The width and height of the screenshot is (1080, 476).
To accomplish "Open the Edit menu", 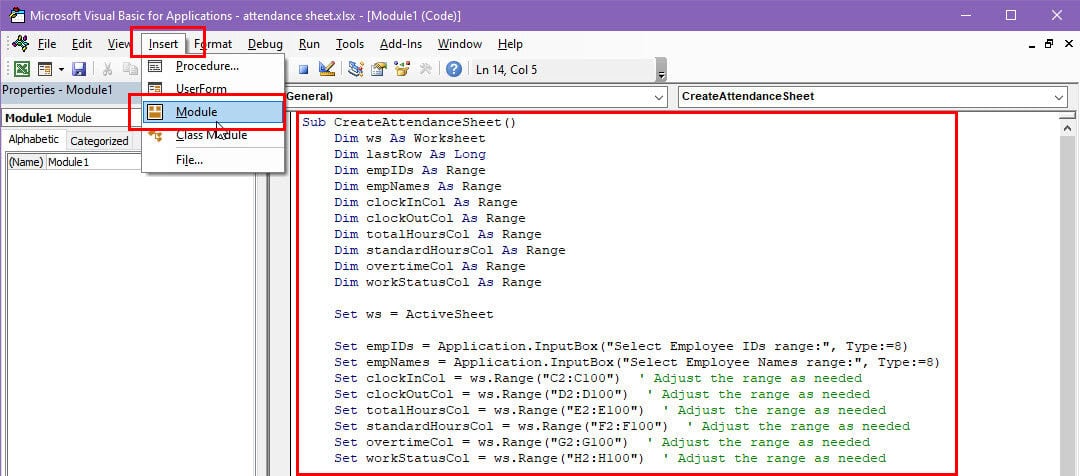I will pyautogui.click(x=82, y=44).
